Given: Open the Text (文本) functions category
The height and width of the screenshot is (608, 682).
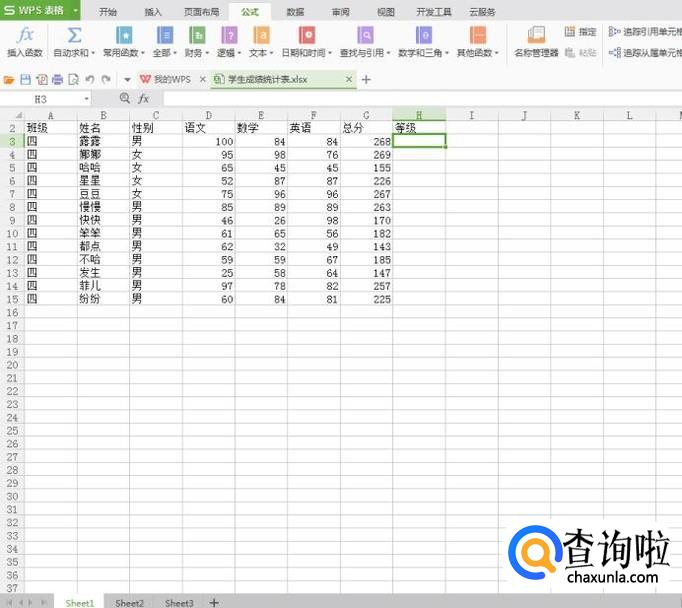Looking at the screenshot, I should 261,42.
